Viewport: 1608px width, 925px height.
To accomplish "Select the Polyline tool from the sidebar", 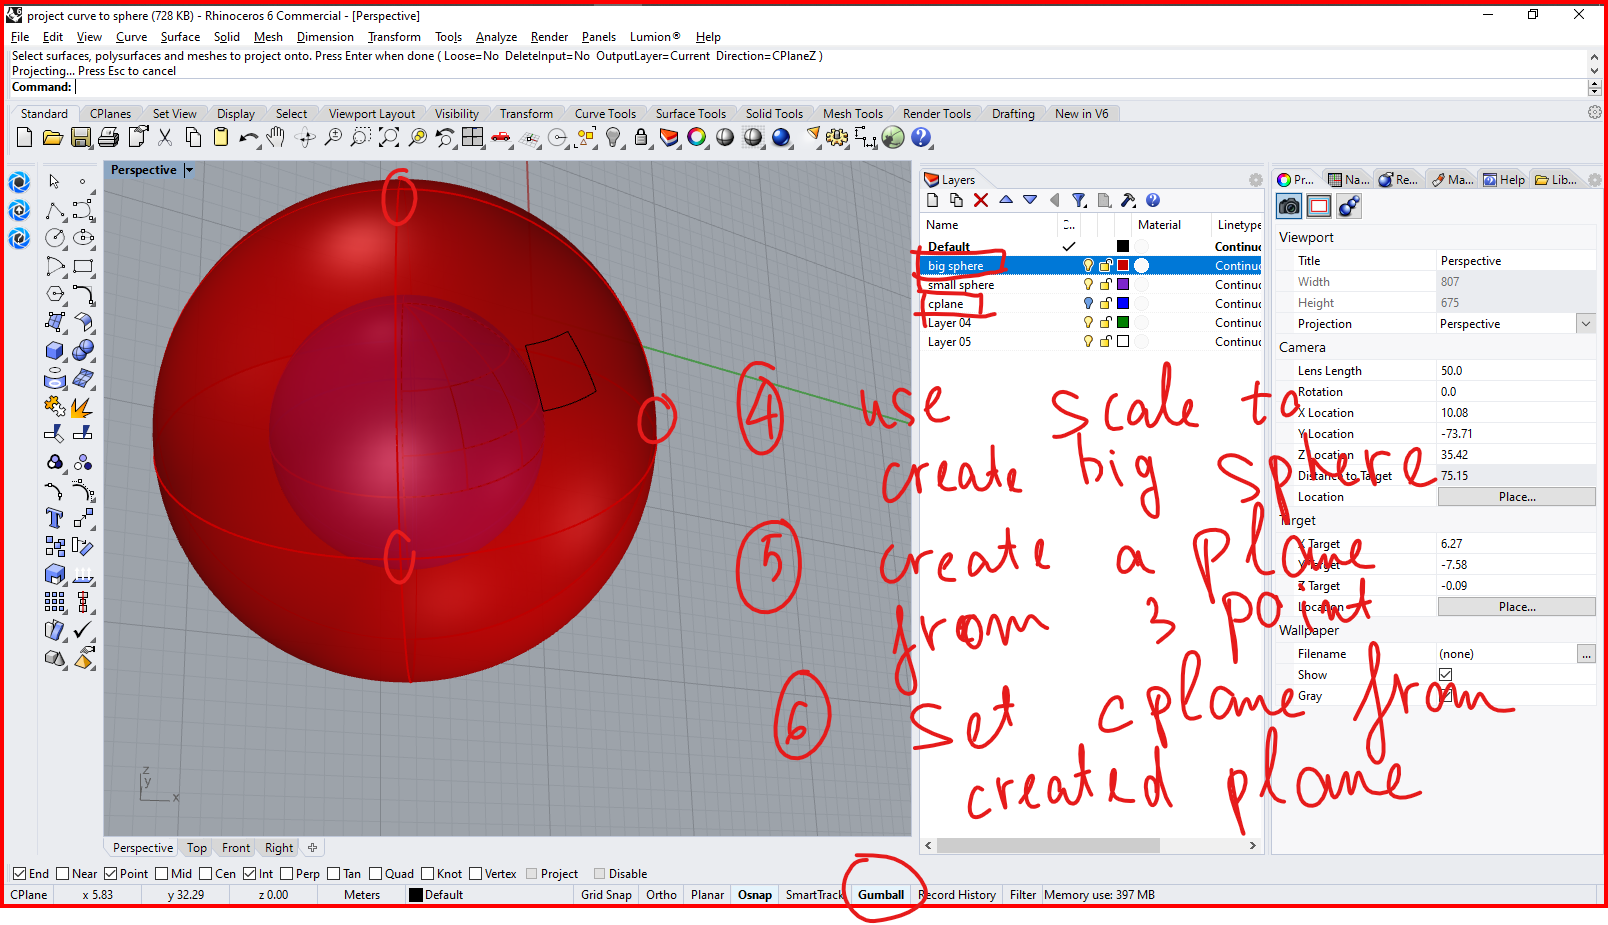I will click(x=54, y=210).
